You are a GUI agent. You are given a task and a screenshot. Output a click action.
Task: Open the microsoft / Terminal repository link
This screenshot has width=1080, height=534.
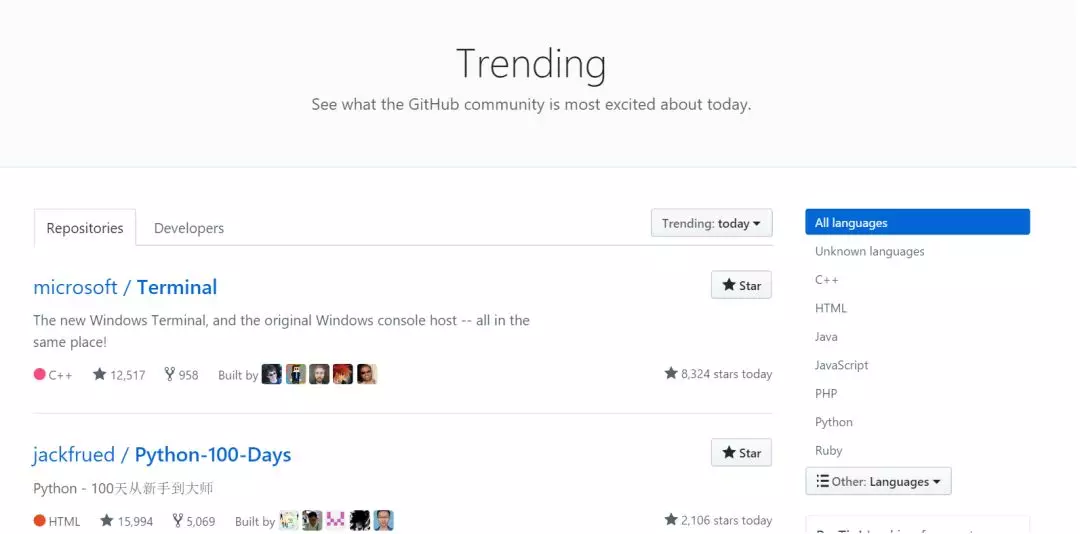click(125, 287)
